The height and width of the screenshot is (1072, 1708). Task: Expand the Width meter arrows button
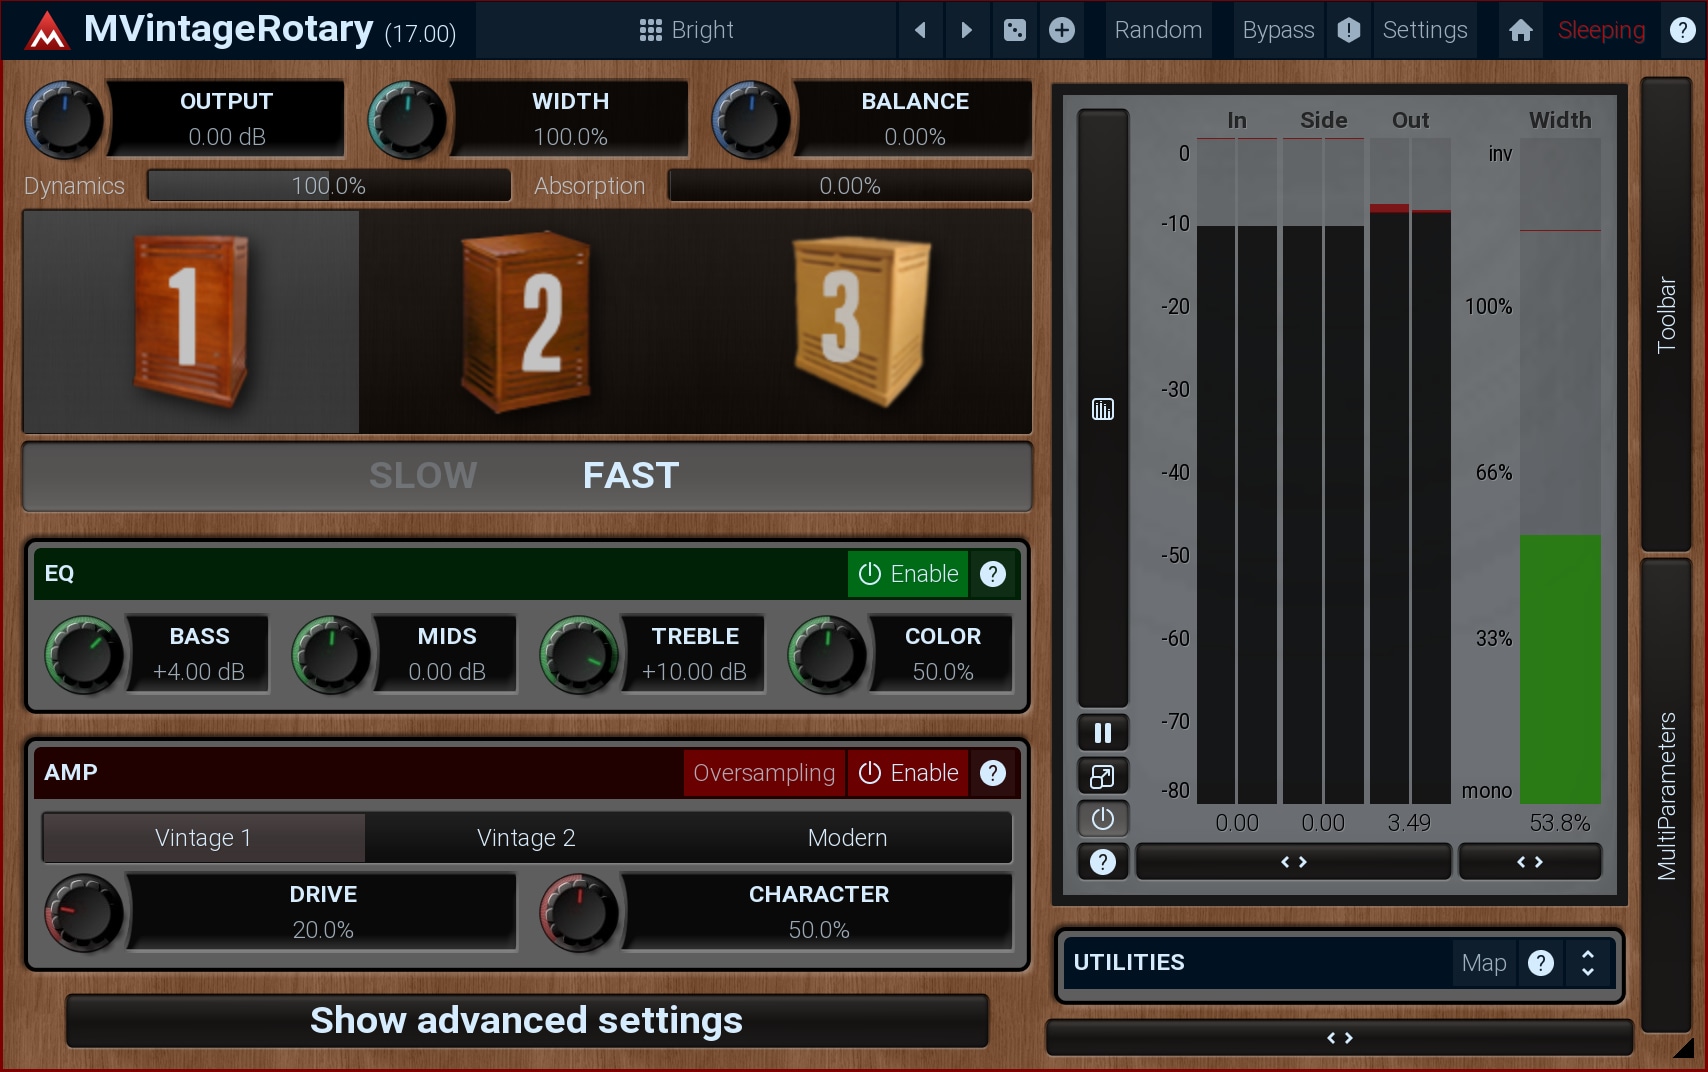click(1529, 862)
